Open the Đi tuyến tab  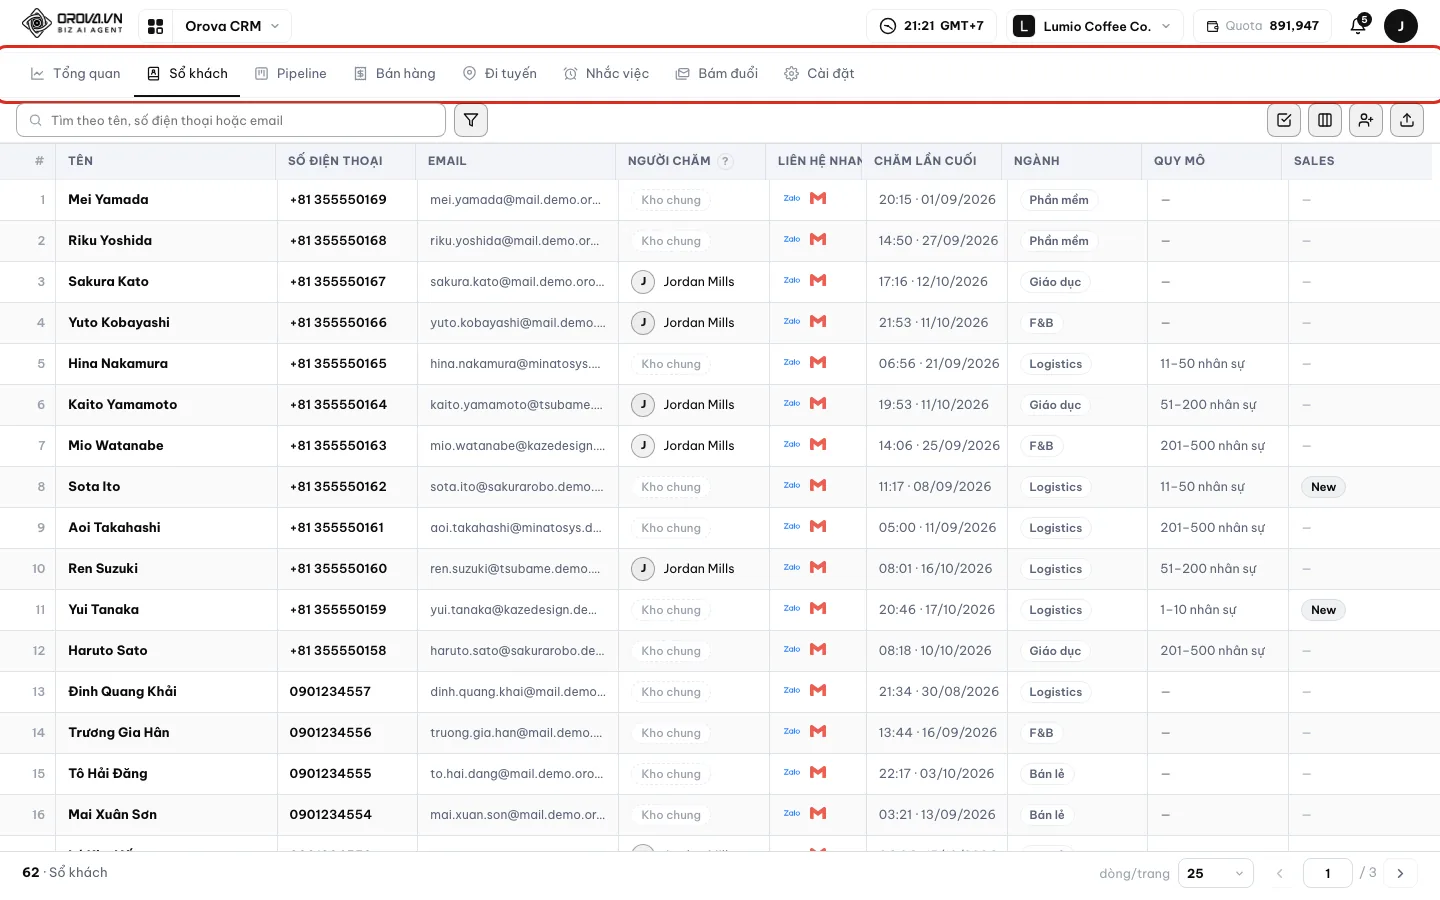click(500, 73)
